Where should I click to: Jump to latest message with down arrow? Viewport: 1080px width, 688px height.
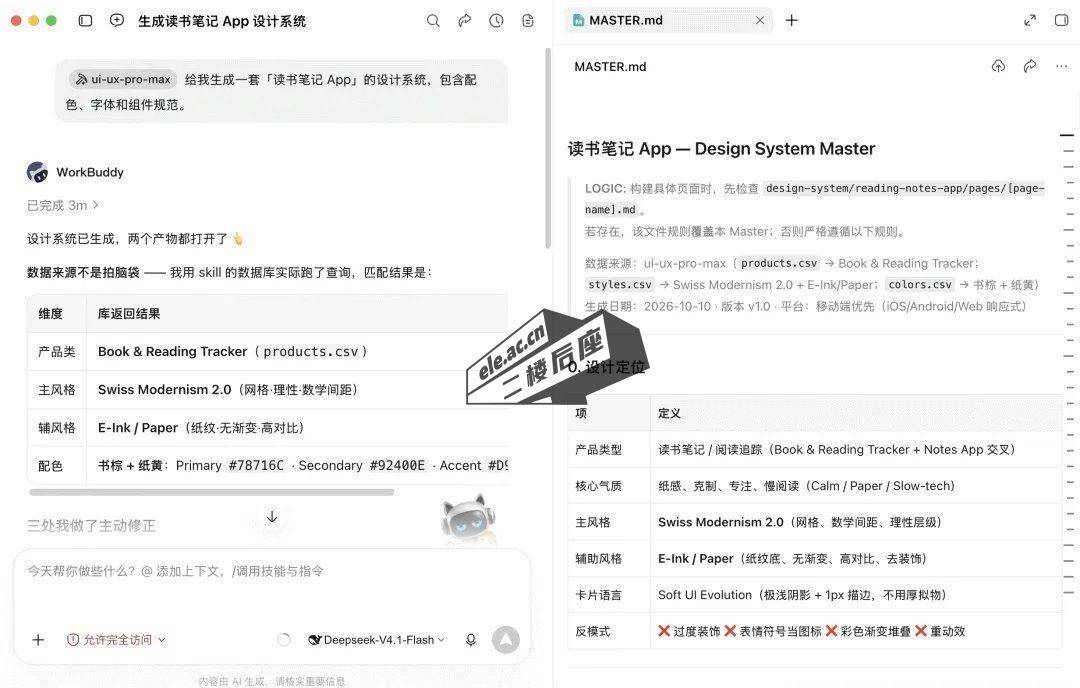tap(272, 517)
